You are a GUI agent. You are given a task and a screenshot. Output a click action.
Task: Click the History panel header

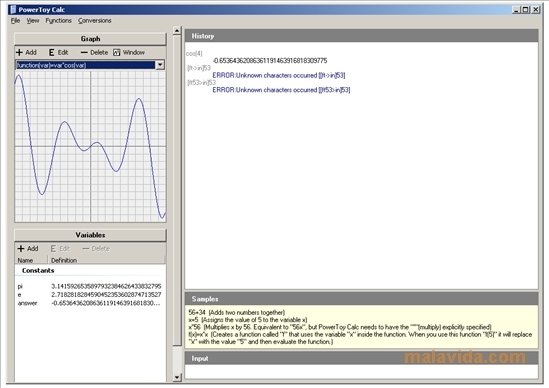tap(361, 36)
